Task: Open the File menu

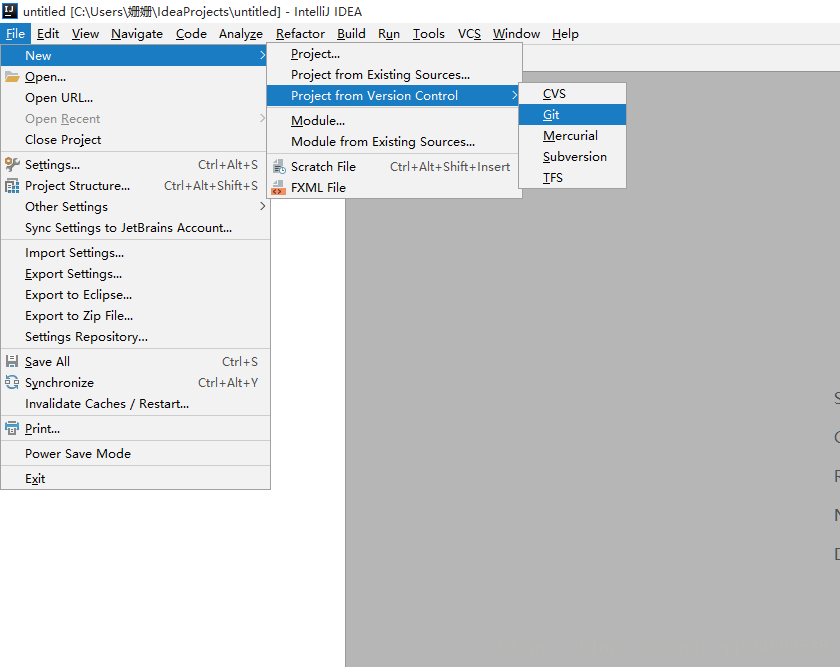Action: pyautogui.click(x=16, y=34)
